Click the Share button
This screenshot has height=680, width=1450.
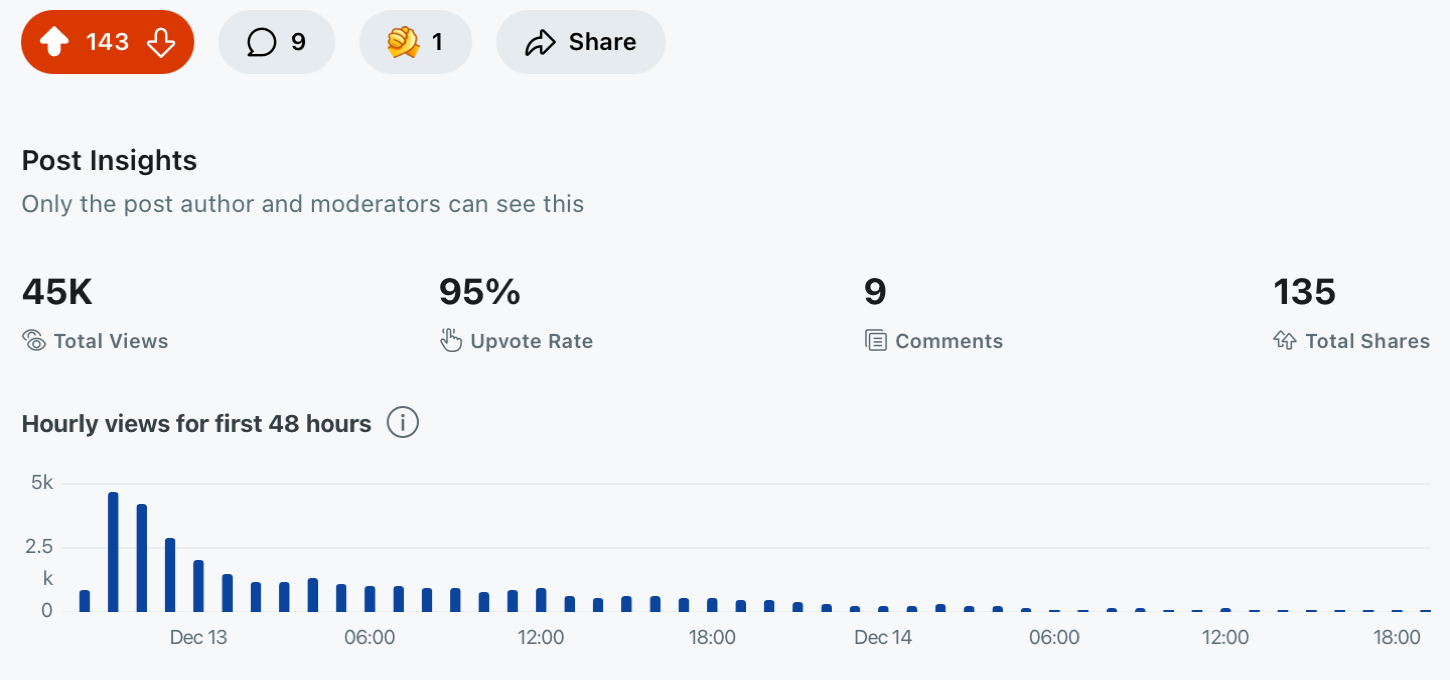pyautogui.click(x=581, y=42)
